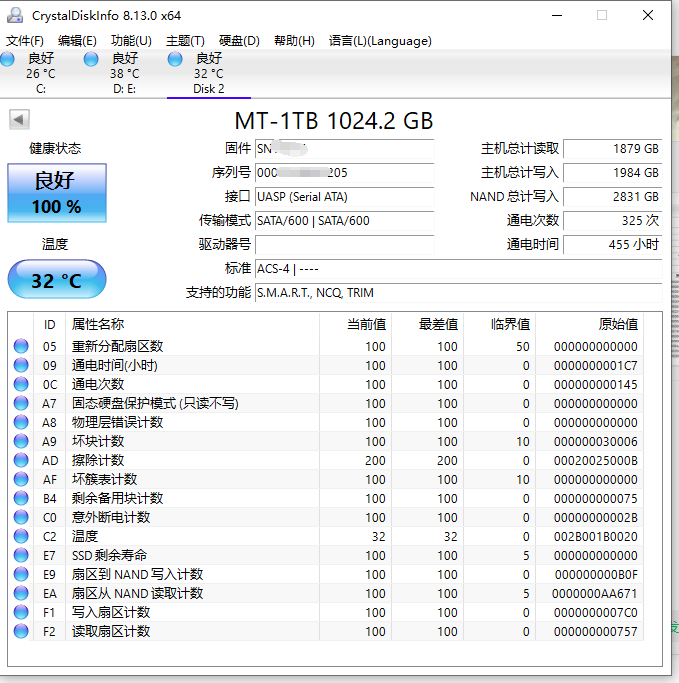This screenshot has height=683, width=679.
Task: Open the 编辑(E) menu
Action: [77, 41]
